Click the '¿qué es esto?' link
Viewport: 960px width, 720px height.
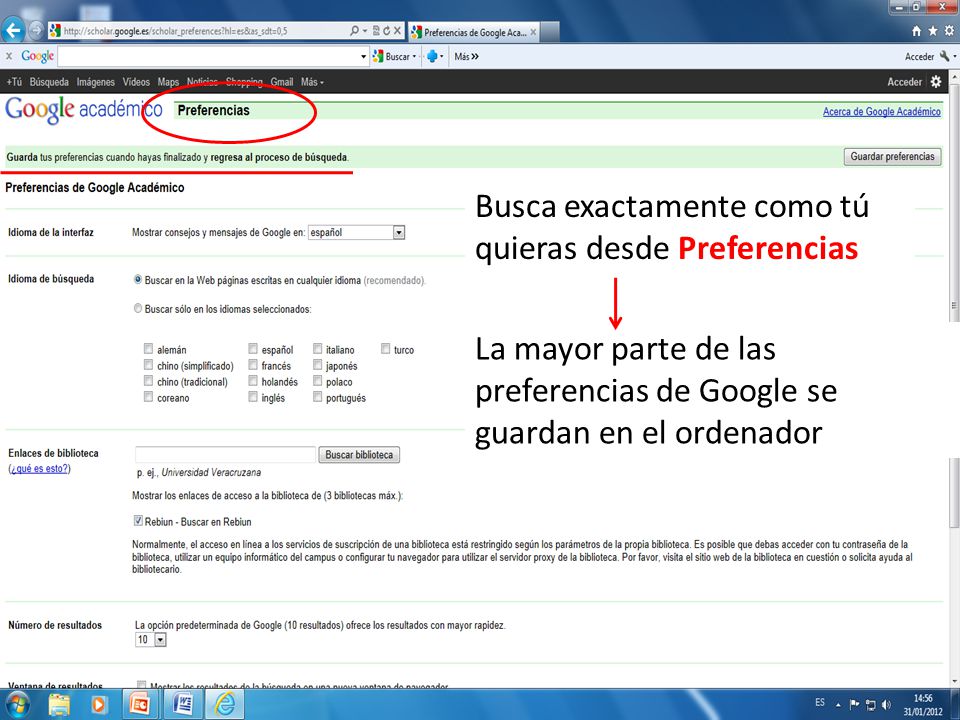(39, 469)
